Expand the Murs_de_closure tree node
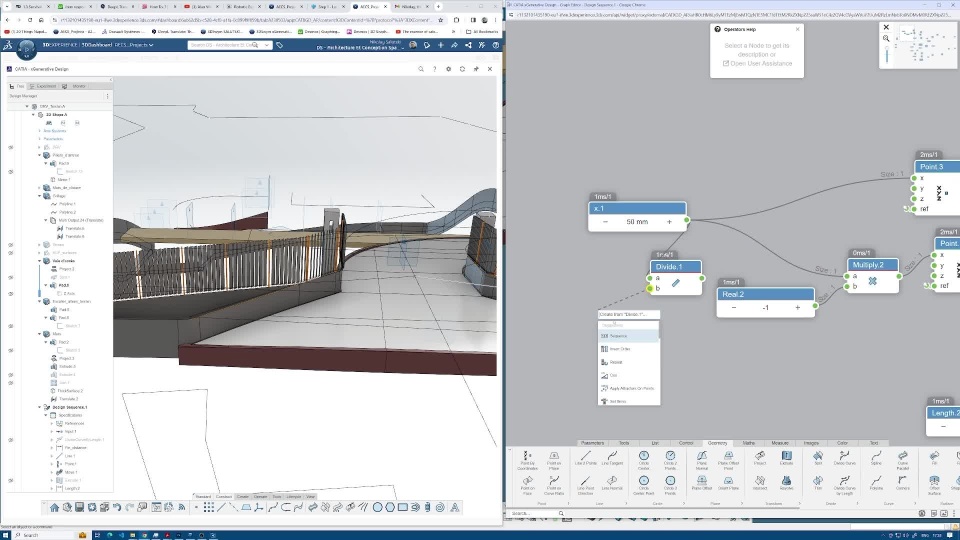Viewport: 960px width, 540px height. pyautogui.click(x=40, y=188)
